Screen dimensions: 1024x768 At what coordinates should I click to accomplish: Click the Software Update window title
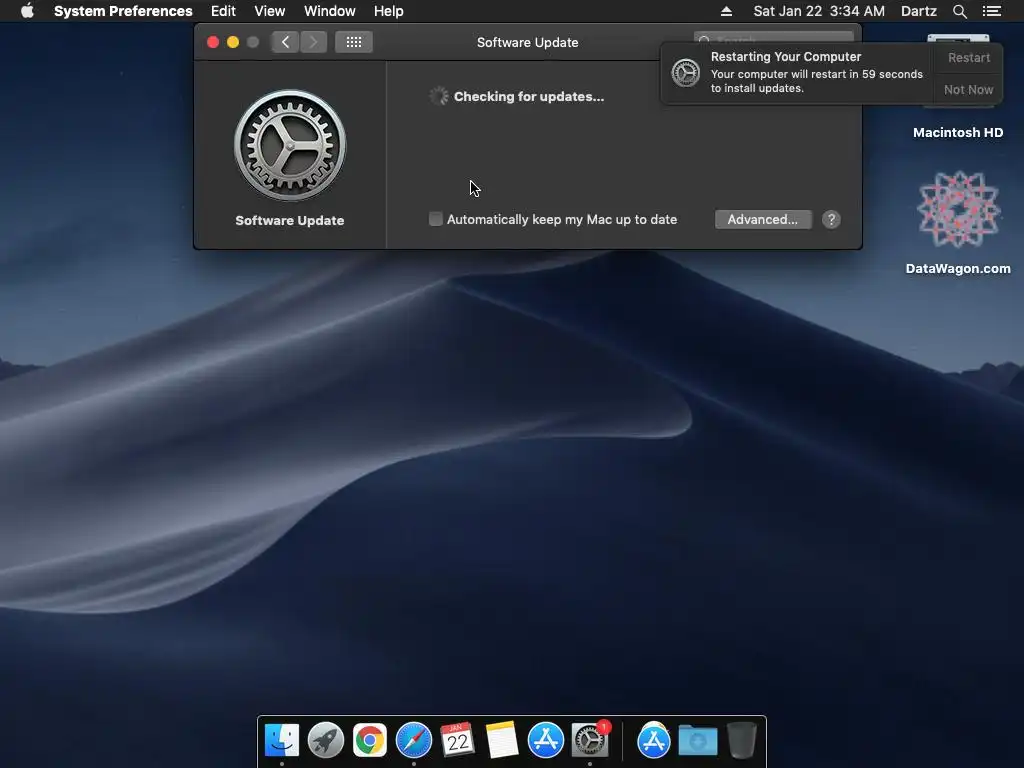527,42
